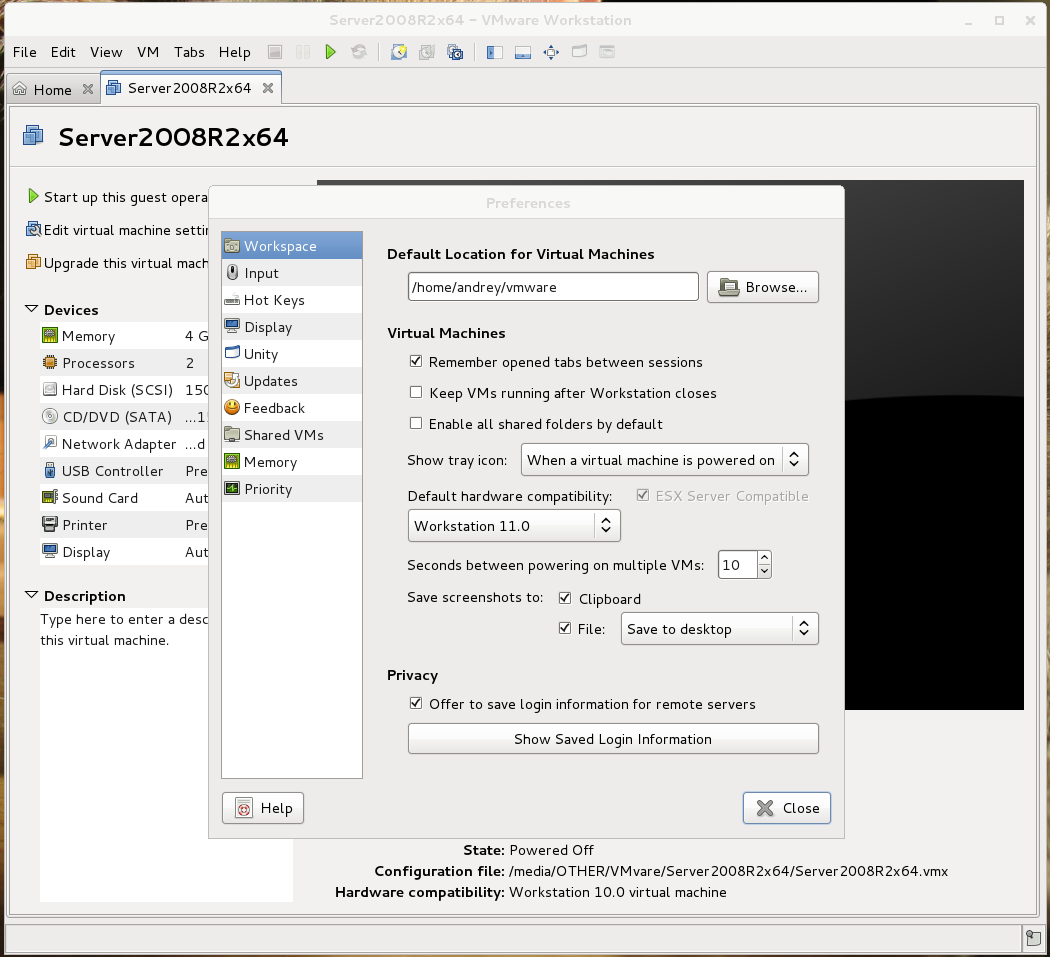Toggle Remember opened tabs between sessions
This screenshot has width=1050, height=957.
pos(416,362)
